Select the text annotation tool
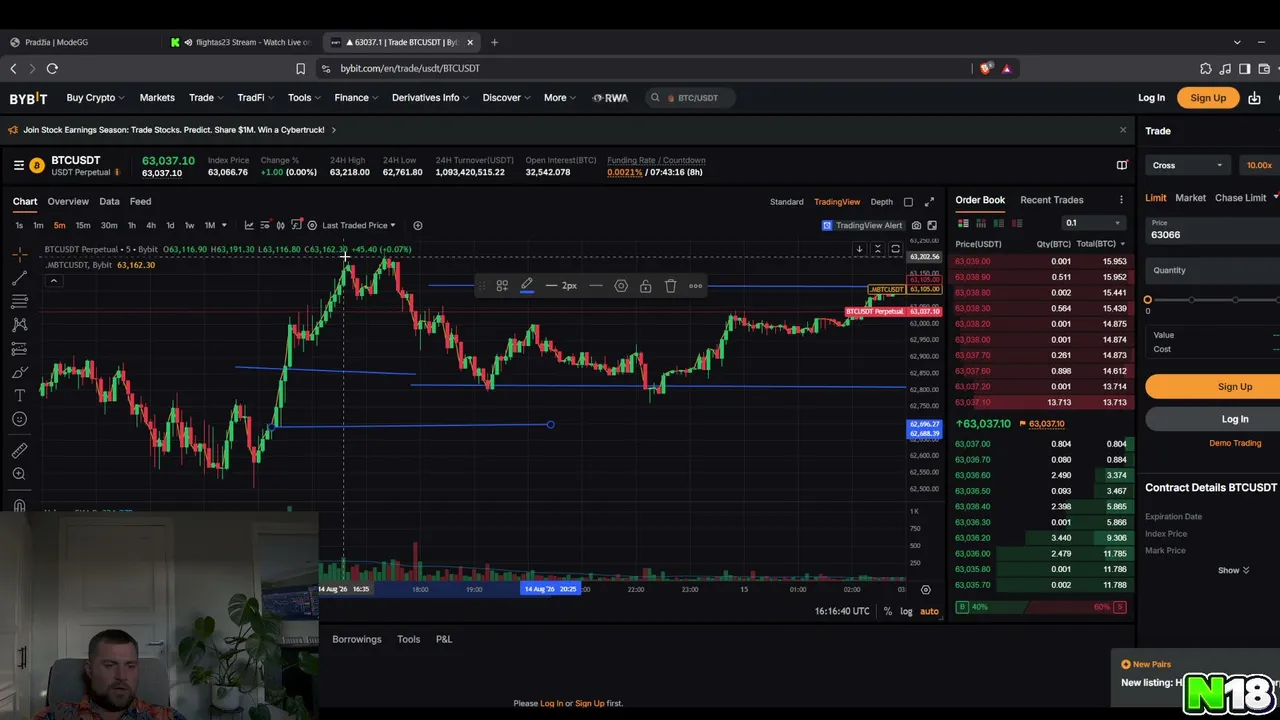The height and width of the screenshot is (720, 1280). click(x=19, y=396)
